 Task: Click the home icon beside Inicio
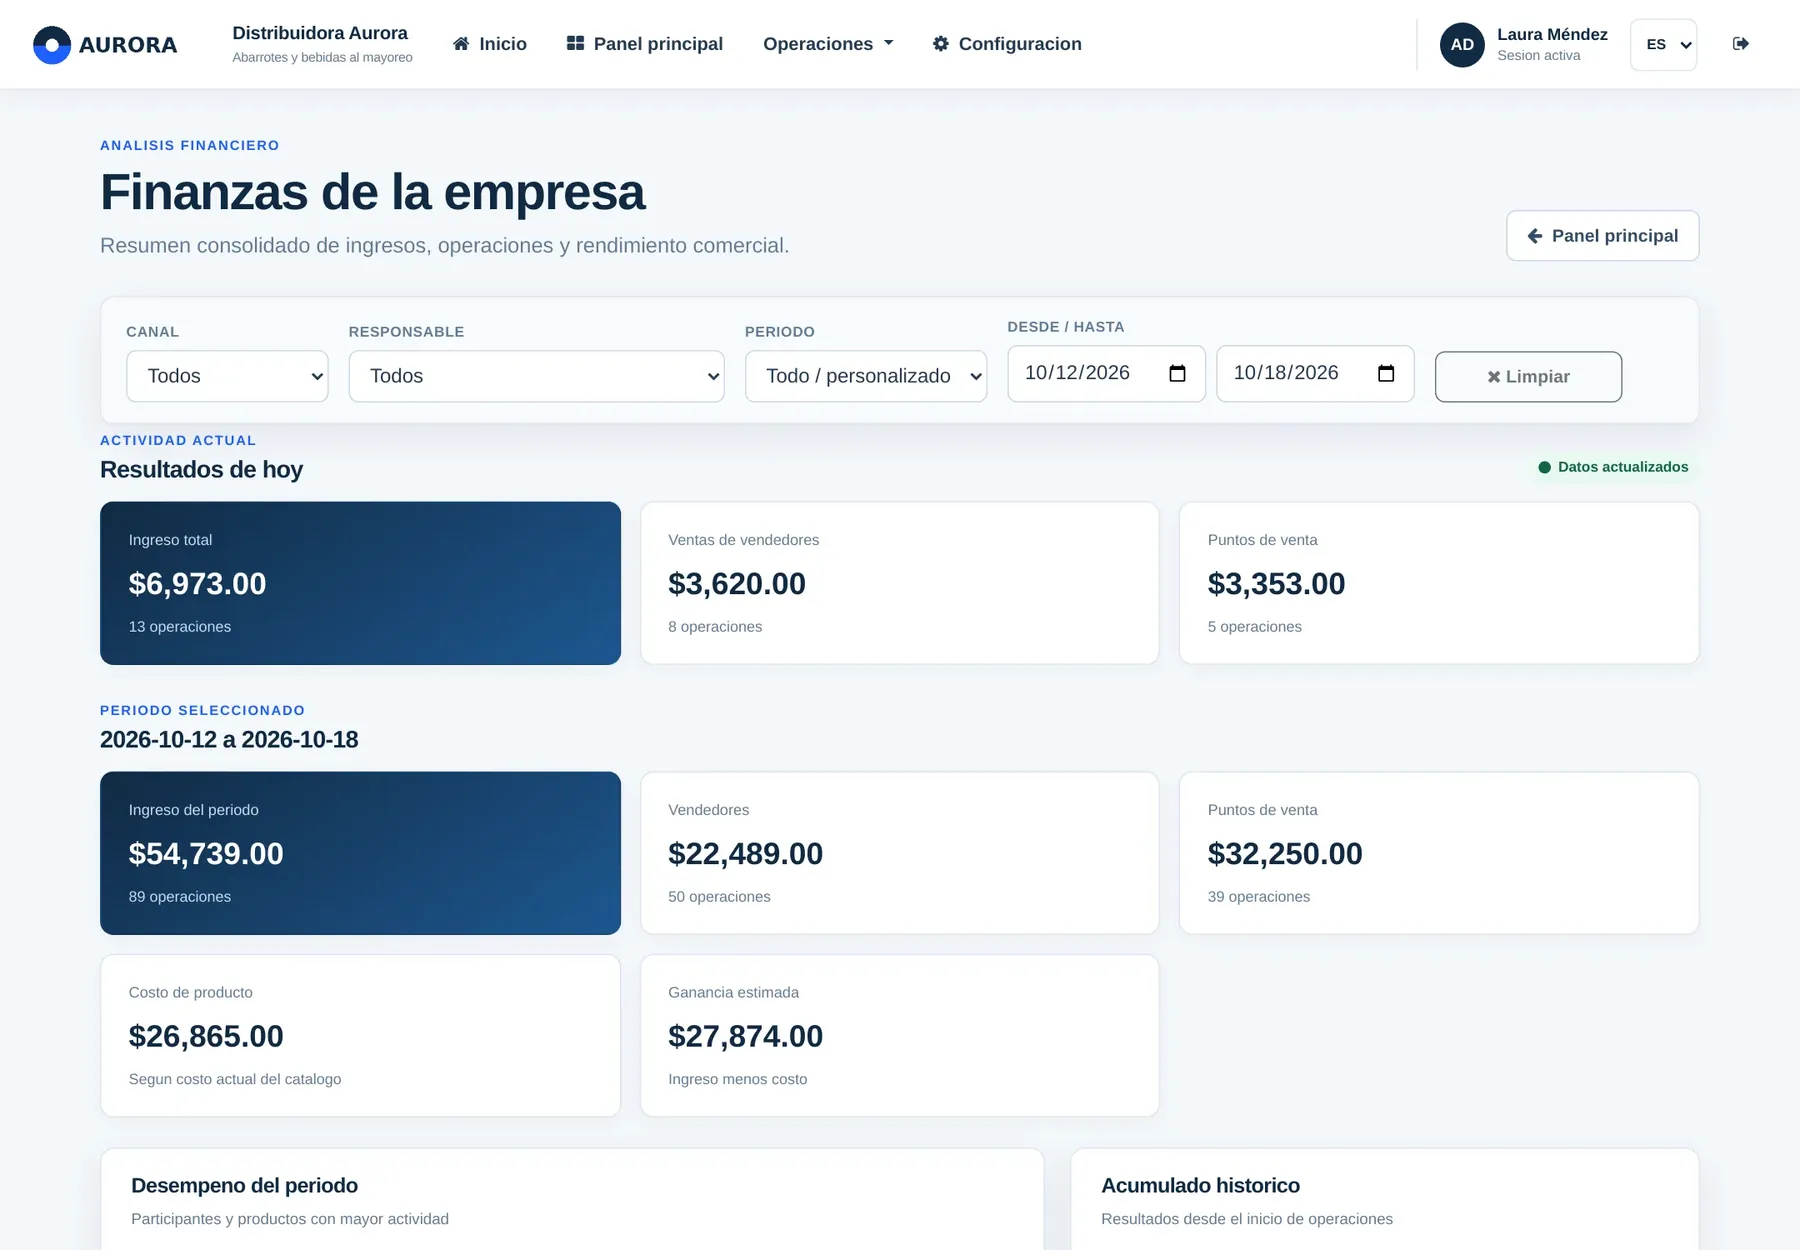461,44
